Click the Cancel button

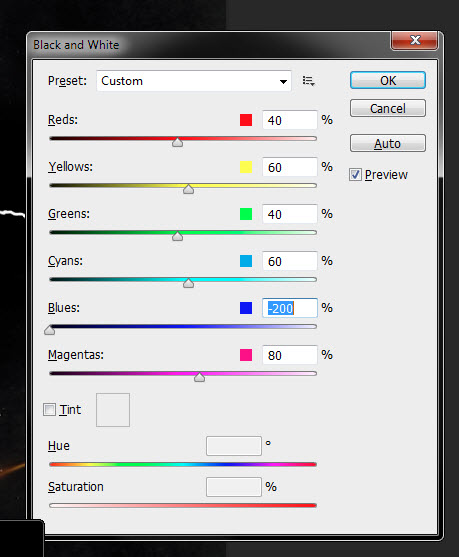click(388, 108)
